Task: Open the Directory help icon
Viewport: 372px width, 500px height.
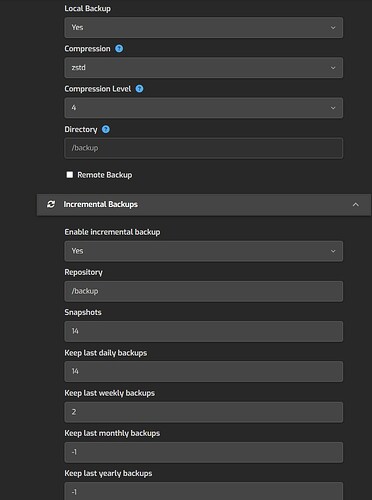Action: click(x=106, y=129)
